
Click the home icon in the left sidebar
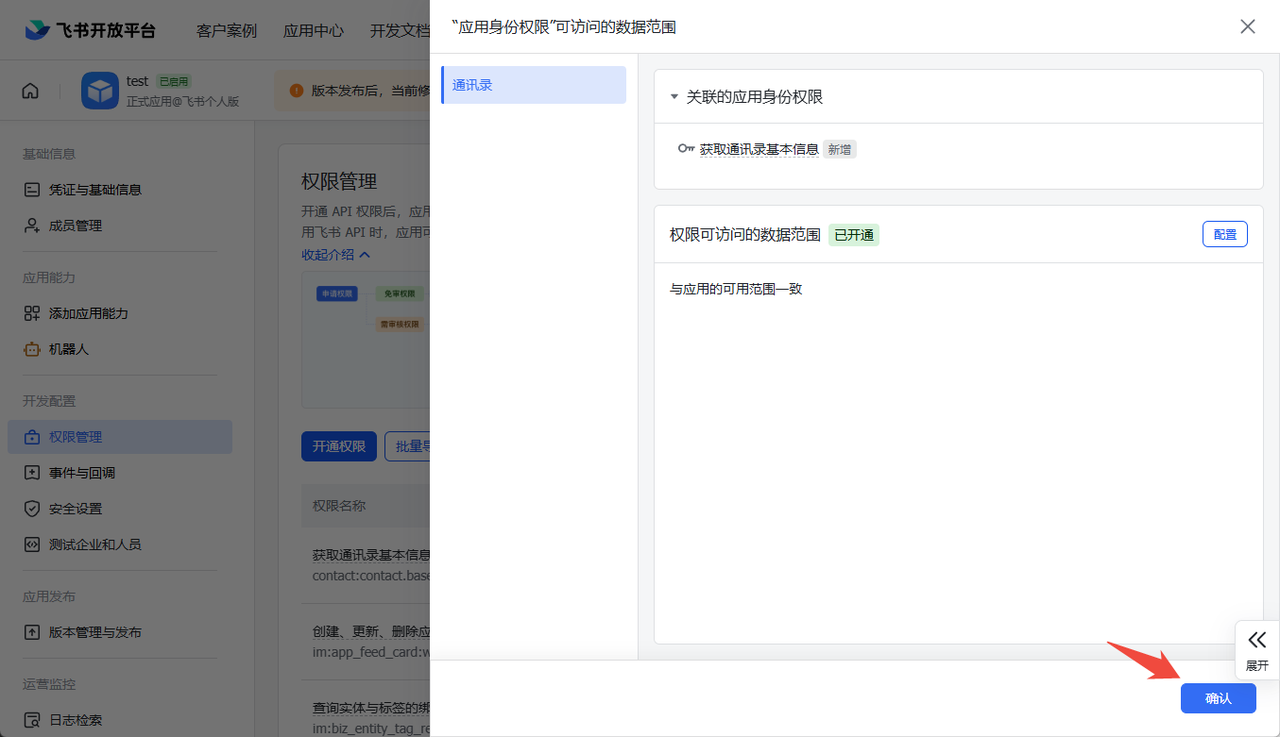tap(30, 90)
